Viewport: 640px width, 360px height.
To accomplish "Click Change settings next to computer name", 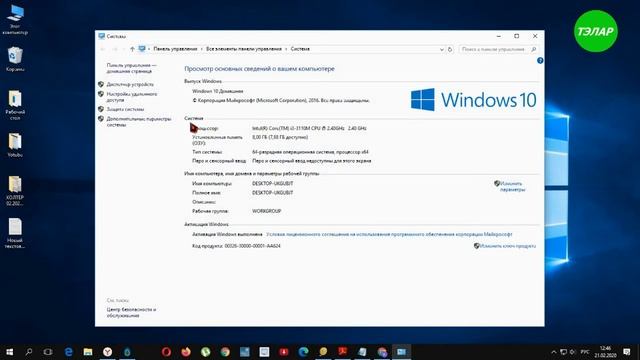I will (x=512, y=187).
